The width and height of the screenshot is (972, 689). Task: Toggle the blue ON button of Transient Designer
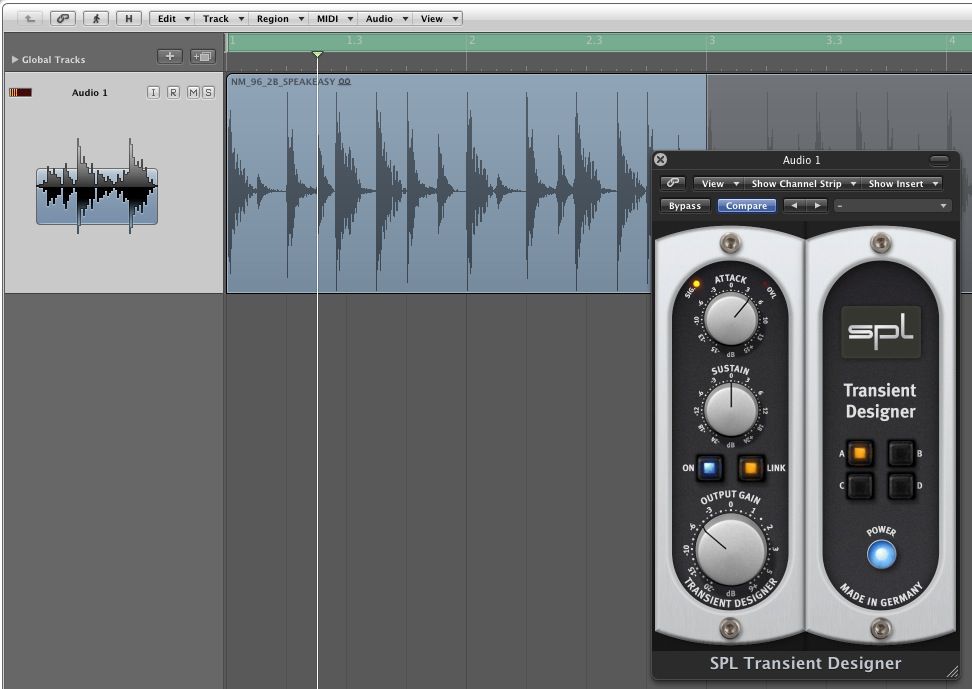tap(709, 468)
